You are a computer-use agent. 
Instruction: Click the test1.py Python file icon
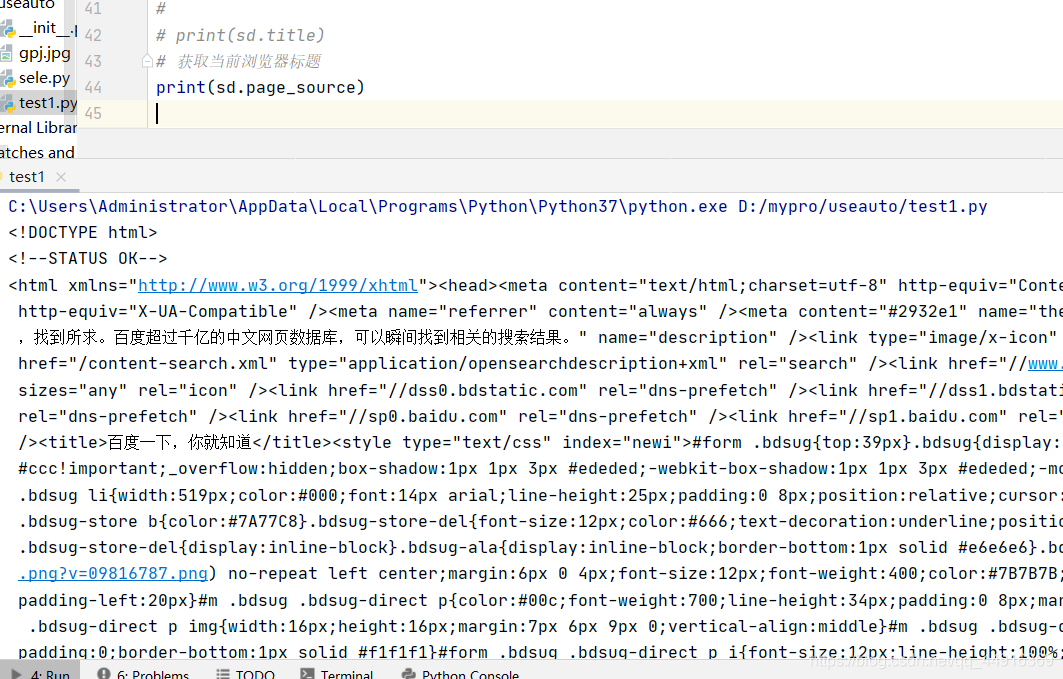pyautogui.click(x=7, y=104)
